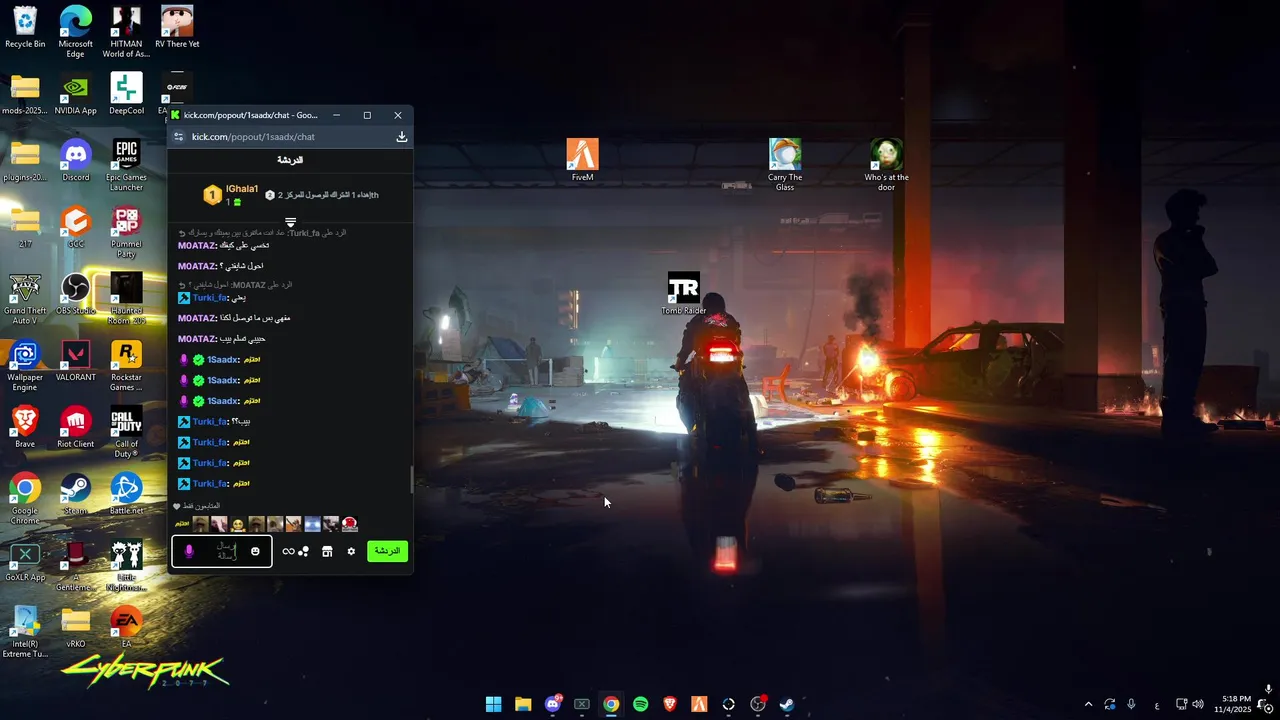Open the Windows Start menu
Screen dimensions: 1280x720
[x=493, y=704]
